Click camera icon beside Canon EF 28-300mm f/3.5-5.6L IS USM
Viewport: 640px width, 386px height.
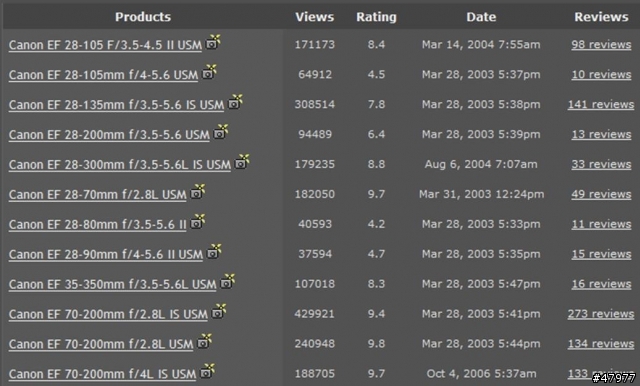pyautogui.click(x=242, y=162)
